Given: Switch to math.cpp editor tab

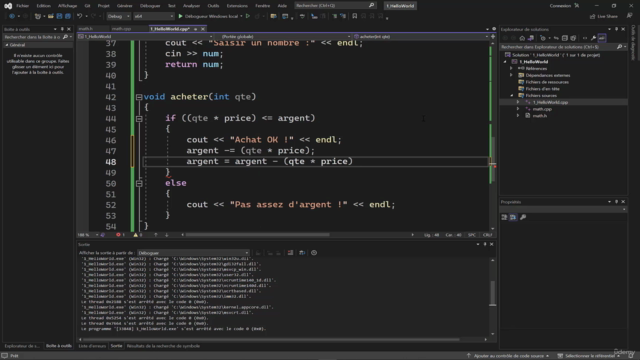Looking at the screenshot, I should [x=121, y=29].
